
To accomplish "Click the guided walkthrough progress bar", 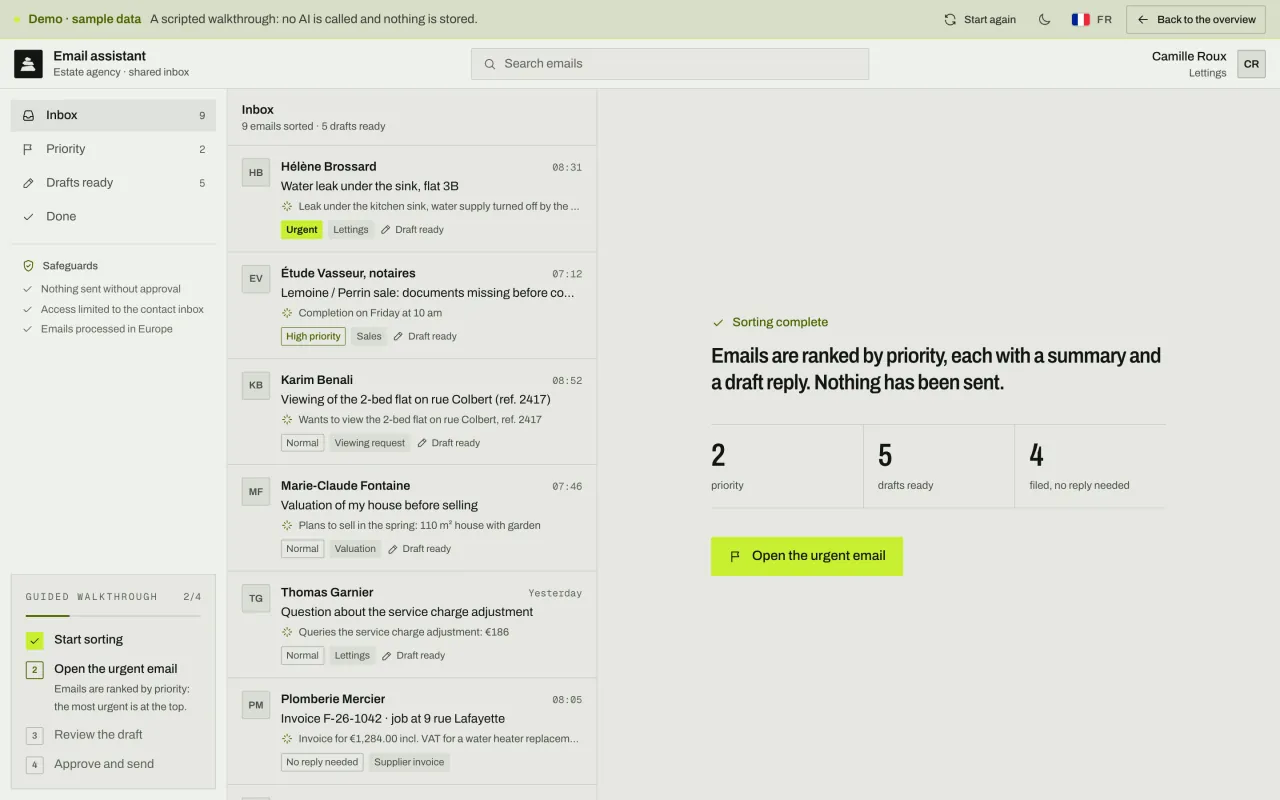I will [x=113, y=615].
